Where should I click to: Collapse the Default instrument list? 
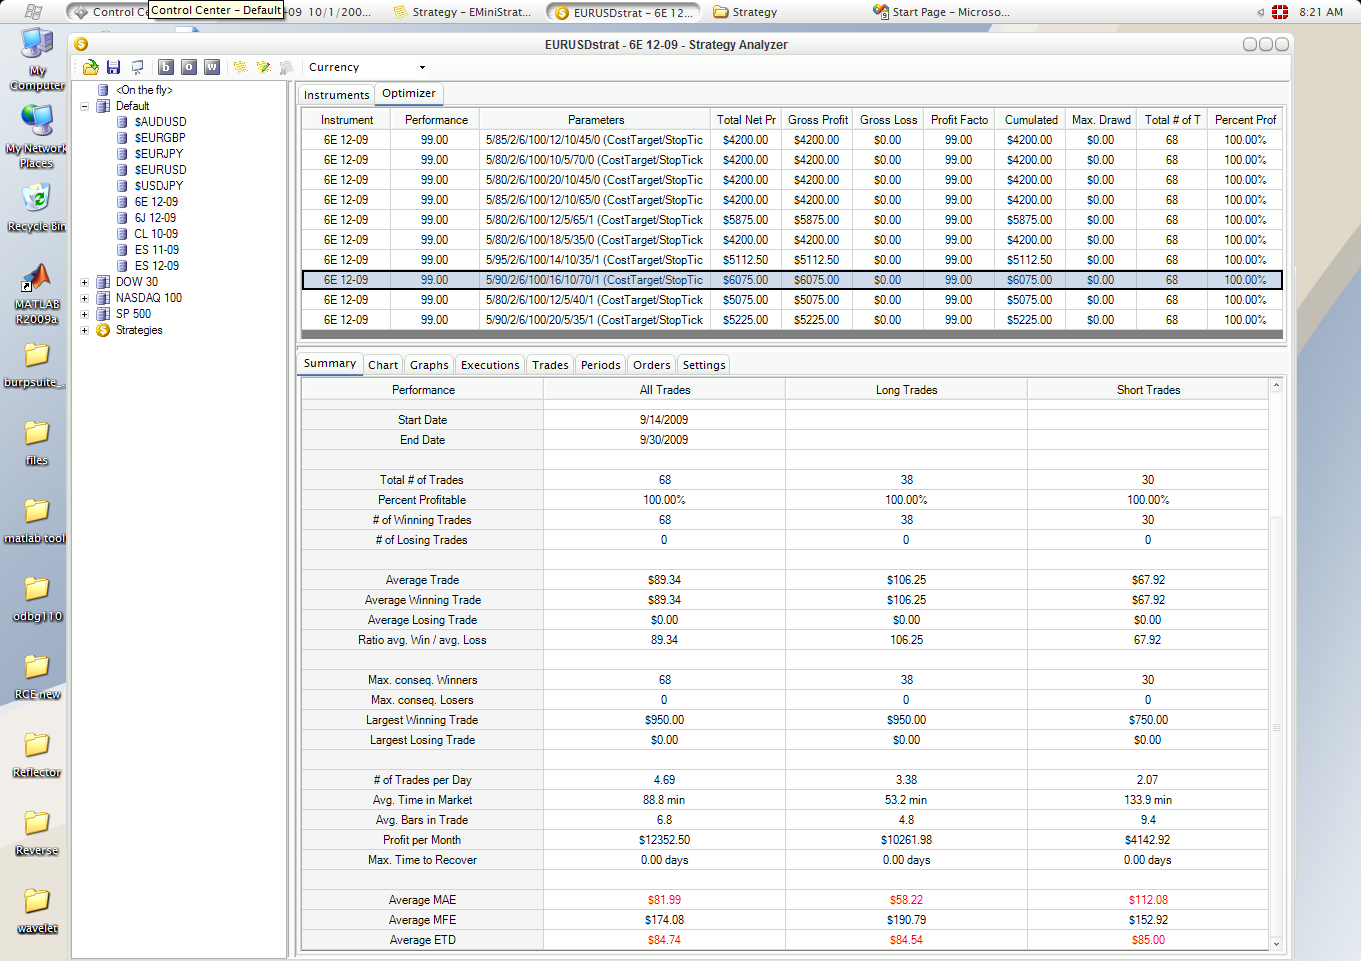coord(85,106)
